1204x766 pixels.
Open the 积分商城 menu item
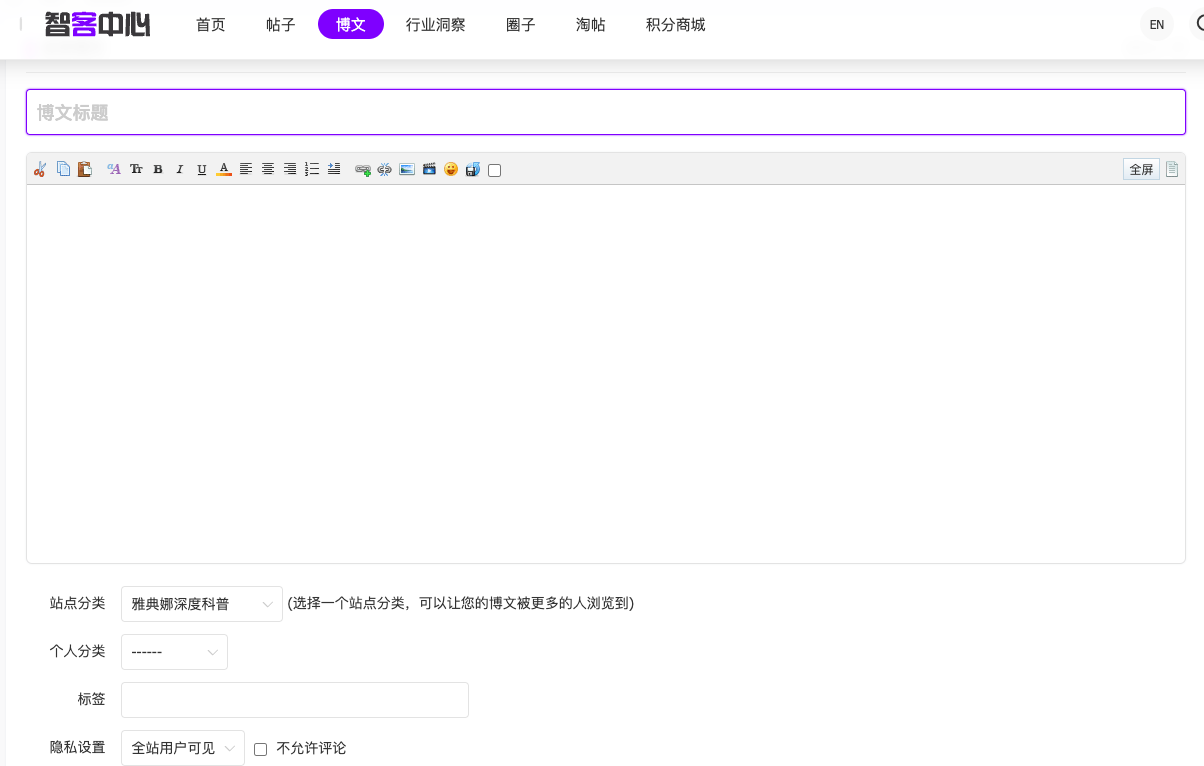675,25
